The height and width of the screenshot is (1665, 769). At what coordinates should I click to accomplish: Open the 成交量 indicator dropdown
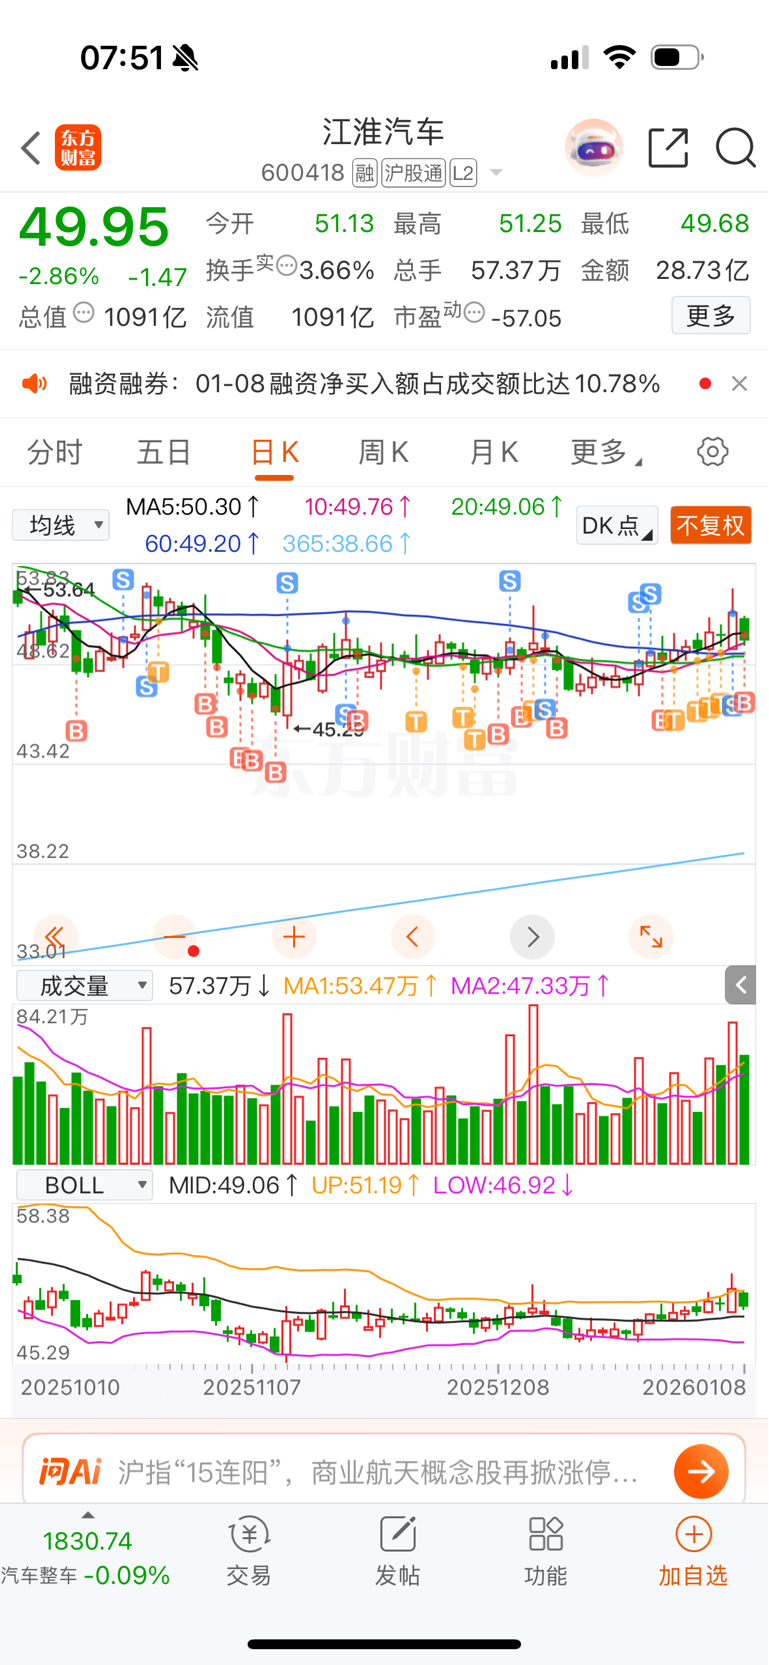(x=84, y=986)
